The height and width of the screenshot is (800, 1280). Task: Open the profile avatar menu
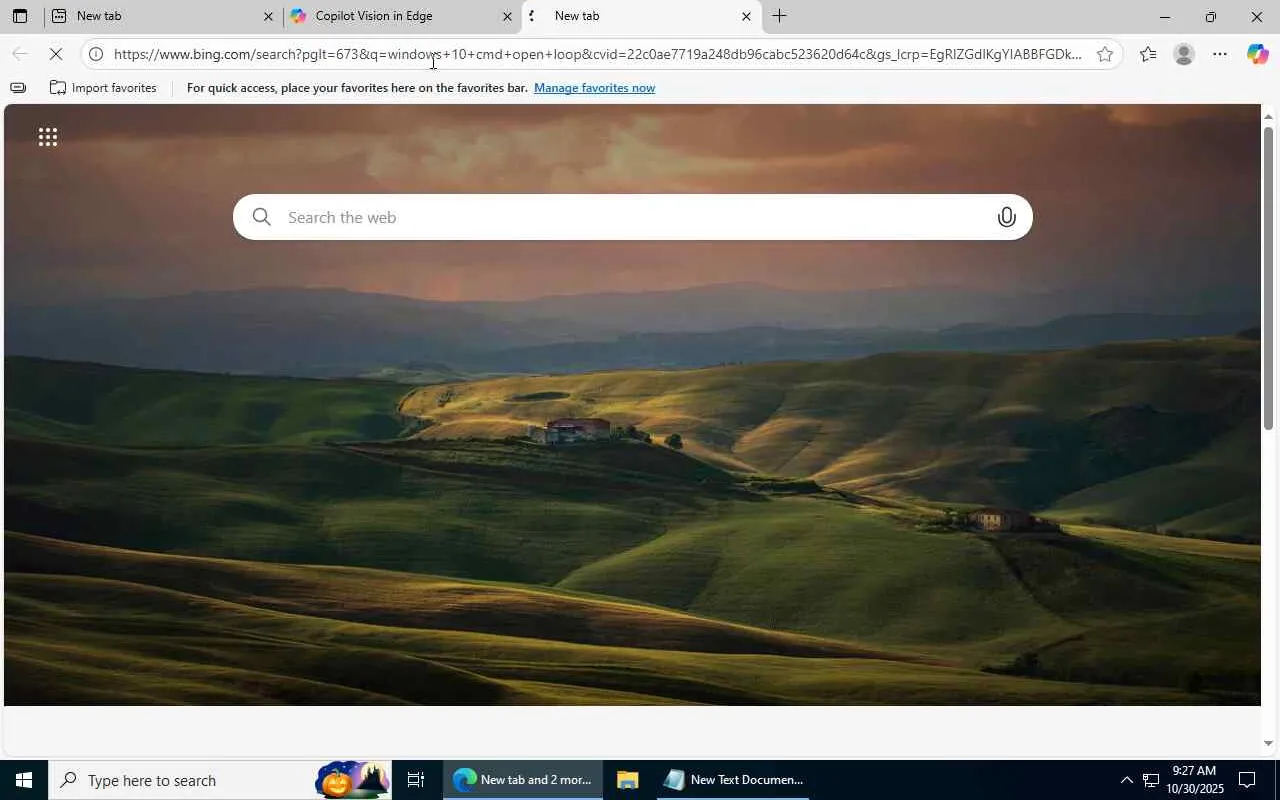point(1184,54)
